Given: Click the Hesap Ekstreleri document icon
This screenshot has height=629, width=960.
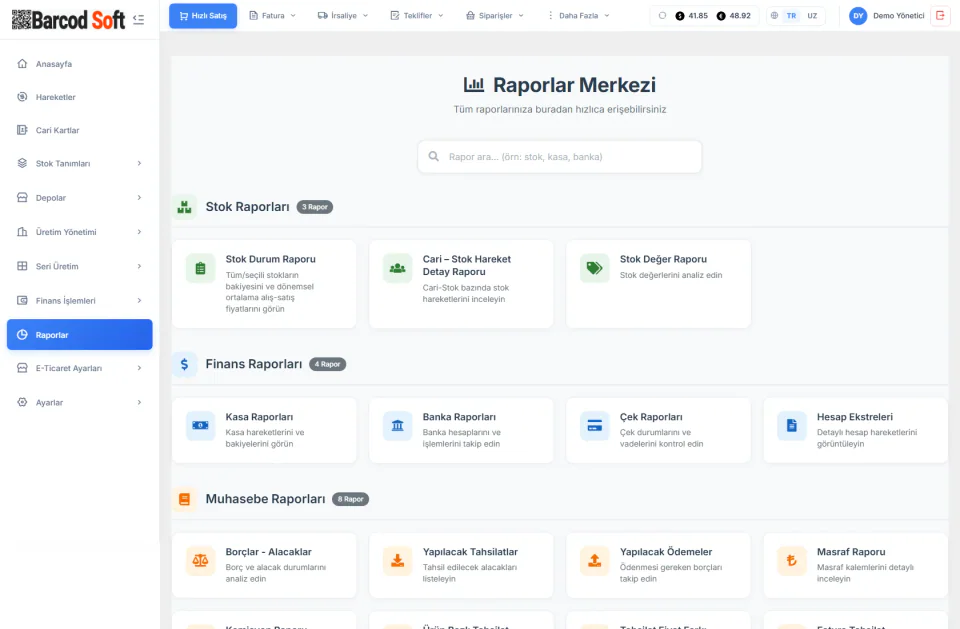Looking at the screenshot, I should click(792, 426).
